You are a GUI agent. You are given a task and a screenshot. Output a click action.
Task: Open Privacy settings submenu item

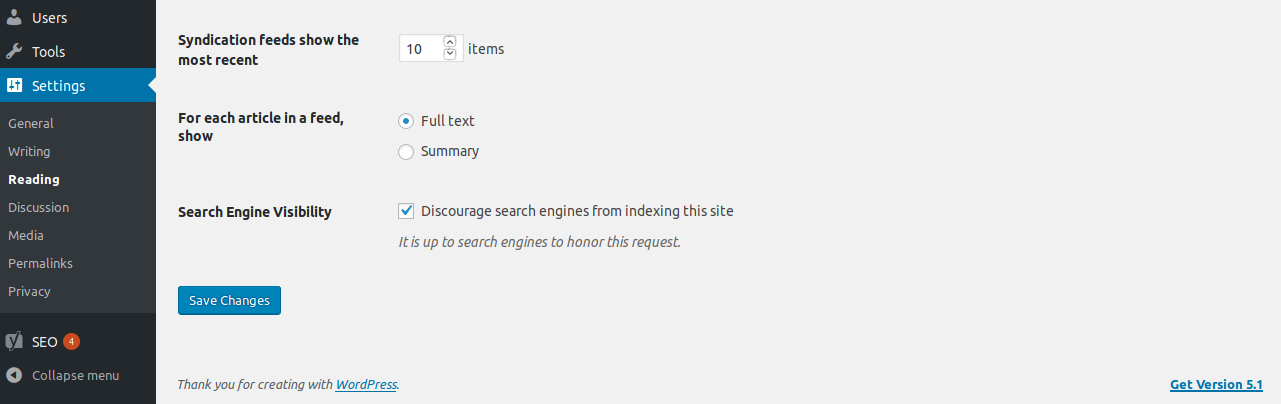[x=29, y=291]
